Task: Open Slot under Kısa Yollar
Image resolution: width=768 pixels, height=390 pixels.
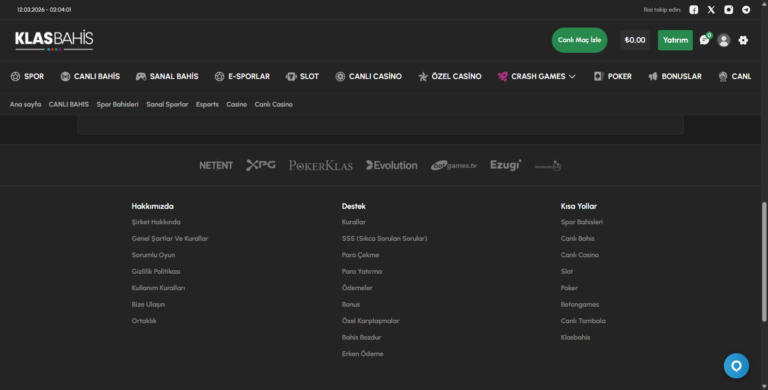Action: pos(567,271)
